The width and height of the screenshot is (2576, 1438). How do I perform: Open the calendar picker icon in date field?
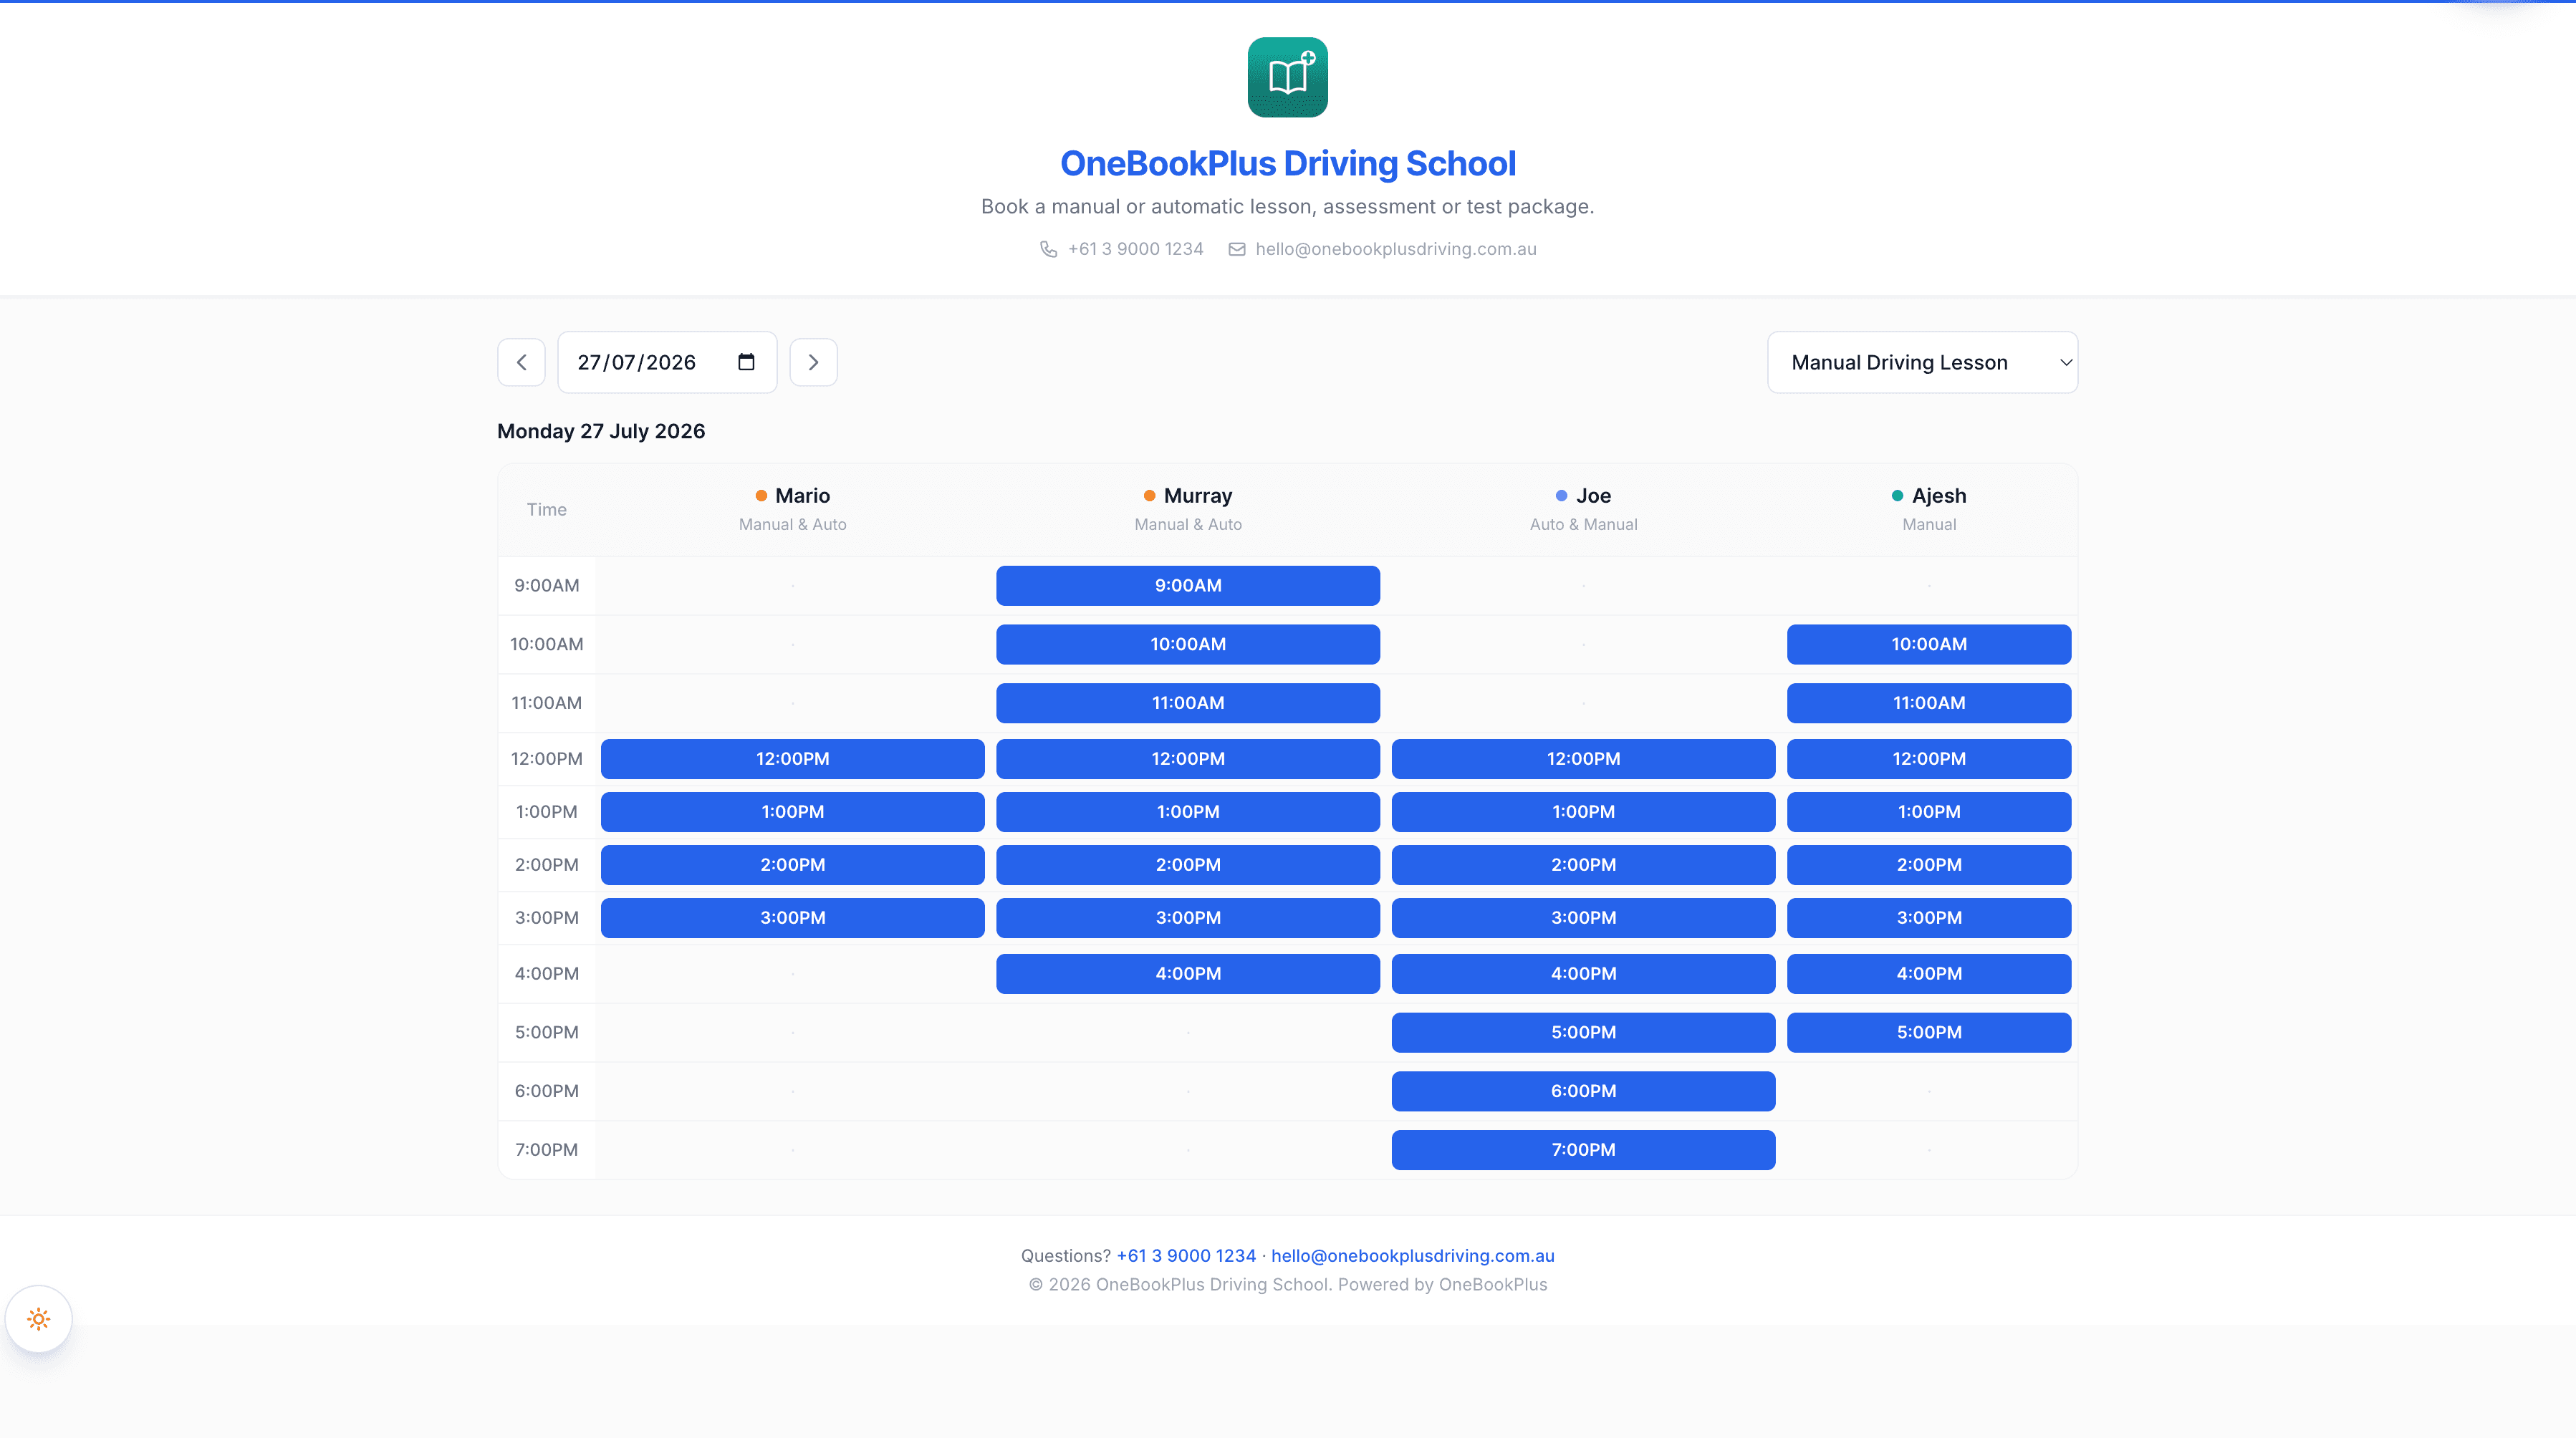pos(746,362)
